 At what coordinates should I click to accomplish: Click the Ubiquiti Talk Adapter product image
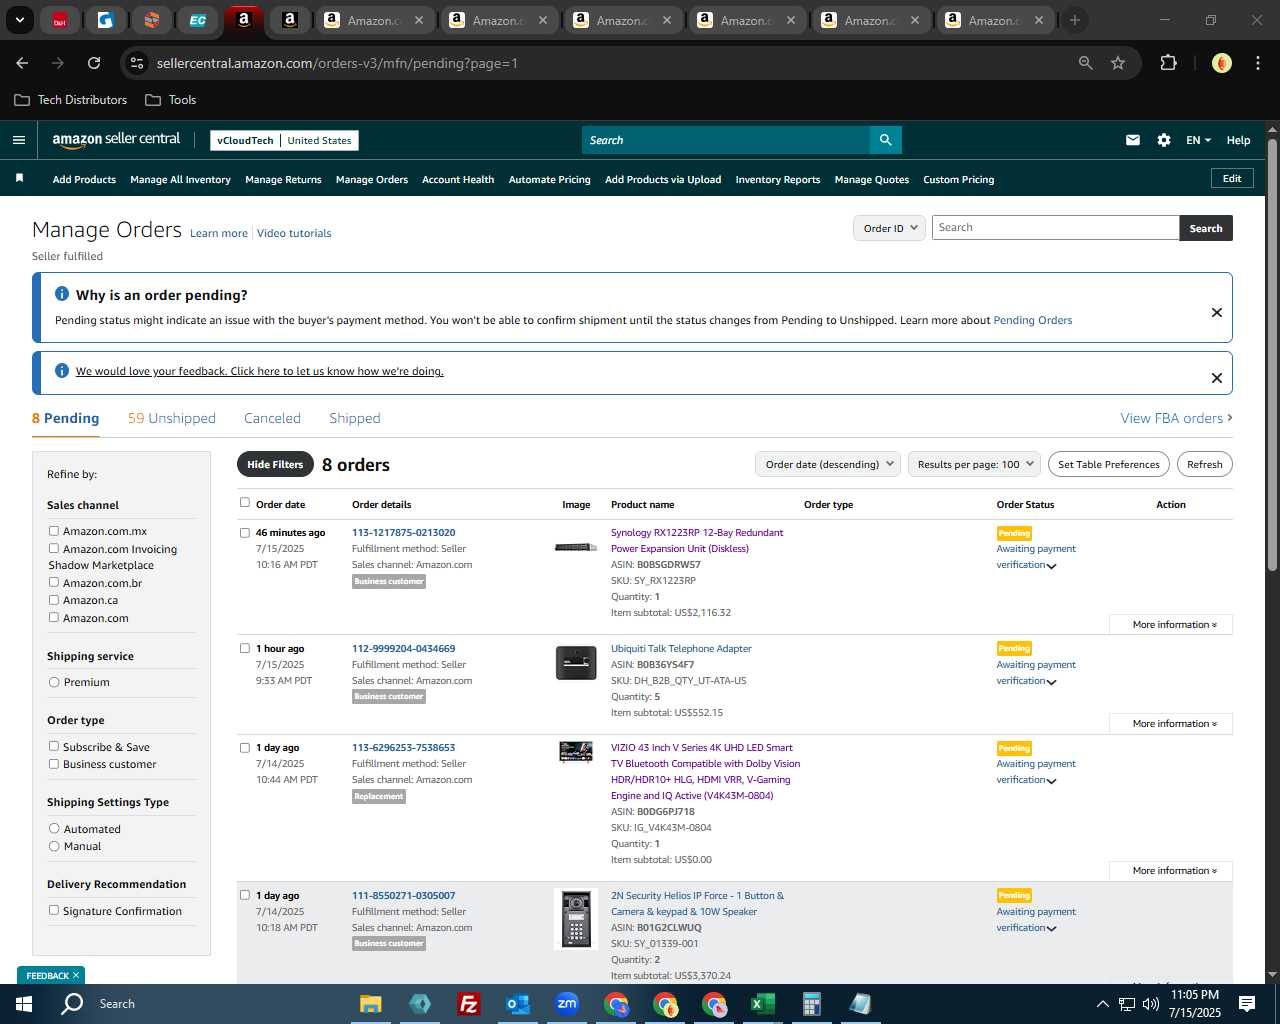576,663
